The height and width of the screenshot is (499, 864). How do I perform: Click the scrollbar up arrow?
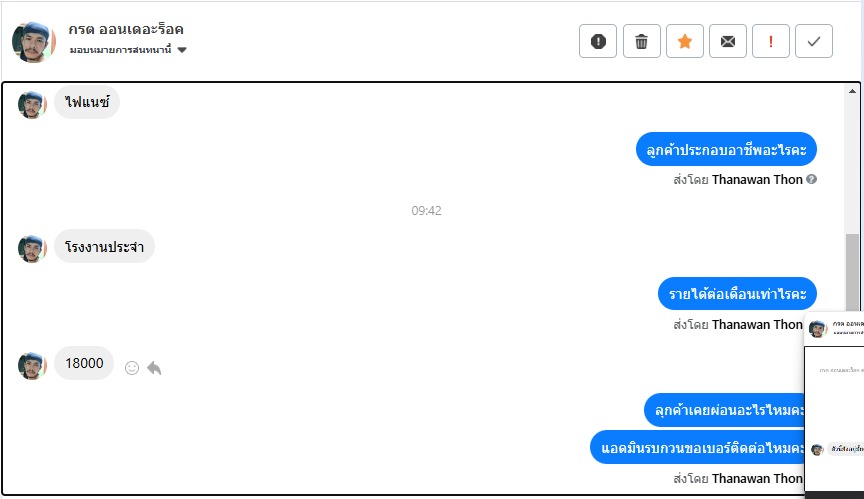[852, 90]
